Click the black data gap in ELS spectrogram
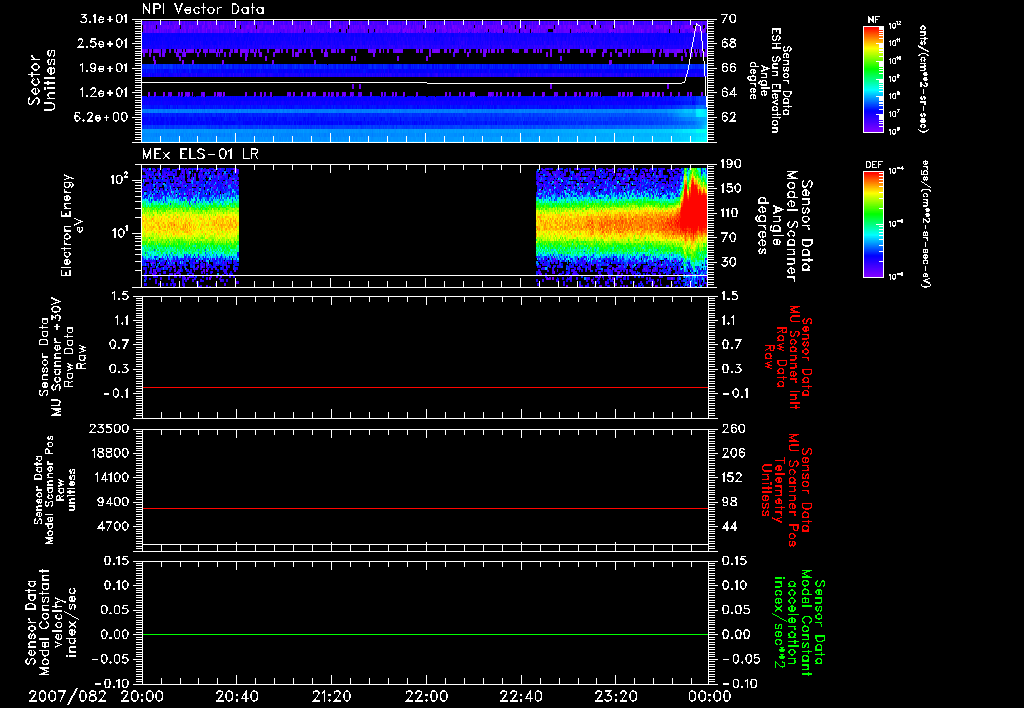Screen dimensions: 1024x708 pyautogui.click(x=388, y=222)
